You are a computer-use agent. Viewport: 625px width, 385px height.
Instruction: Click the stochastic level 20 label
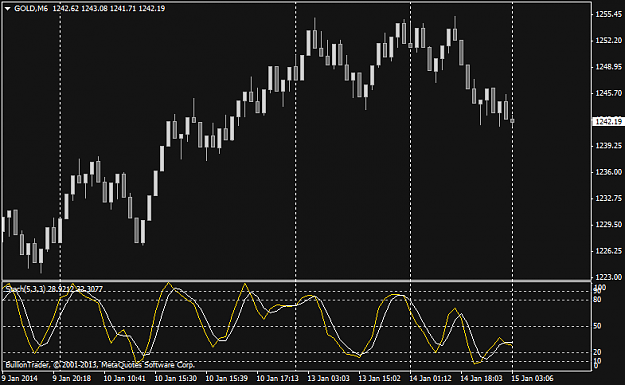(x=597, y=352)
